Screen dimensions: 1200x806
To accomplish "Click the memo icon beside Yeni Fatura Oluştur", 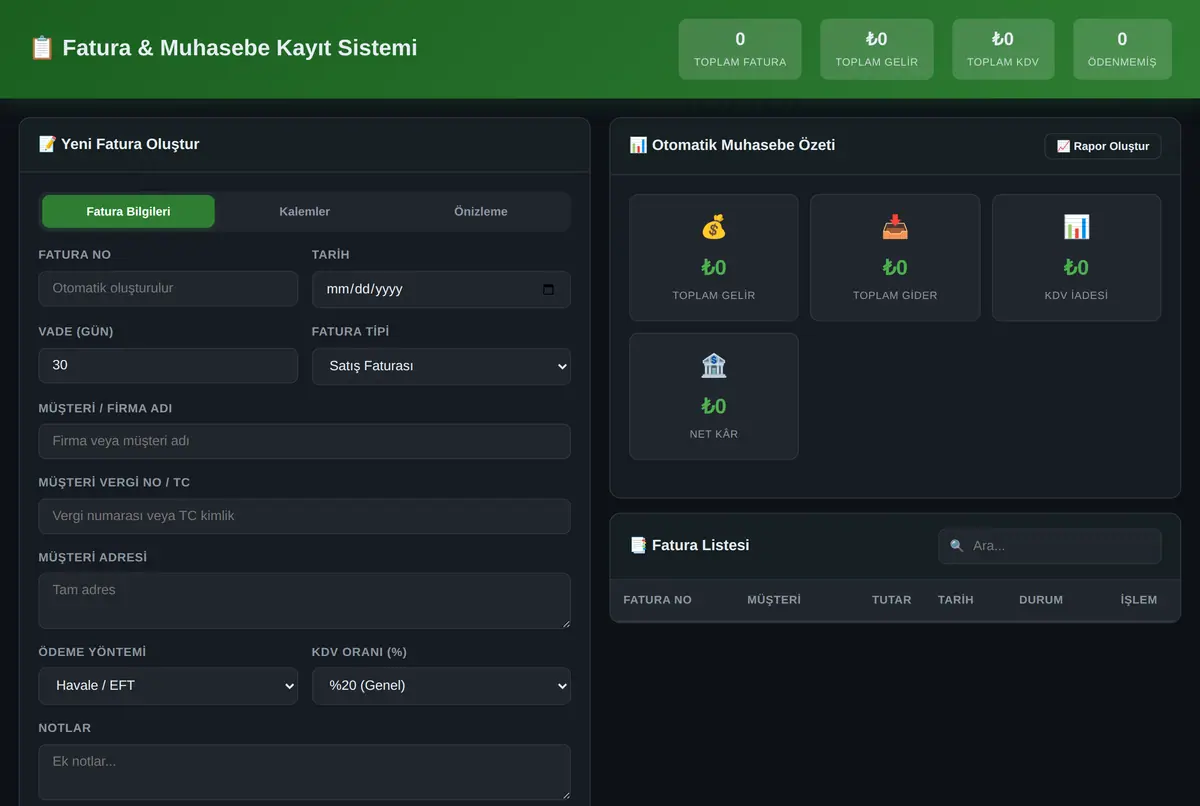I will (47, 144).
